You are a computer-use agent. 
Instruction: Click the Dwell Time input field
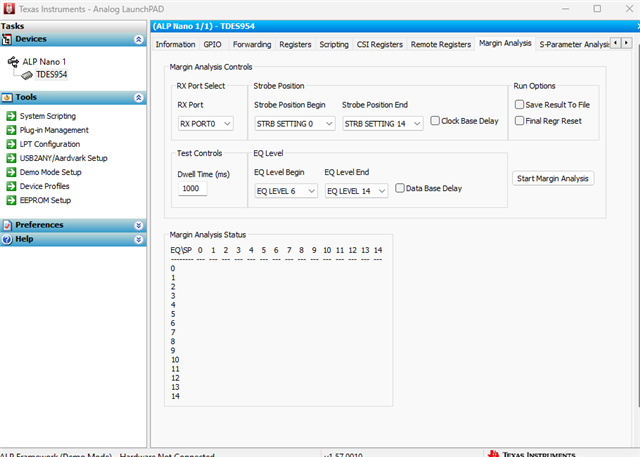click(192, 189)
